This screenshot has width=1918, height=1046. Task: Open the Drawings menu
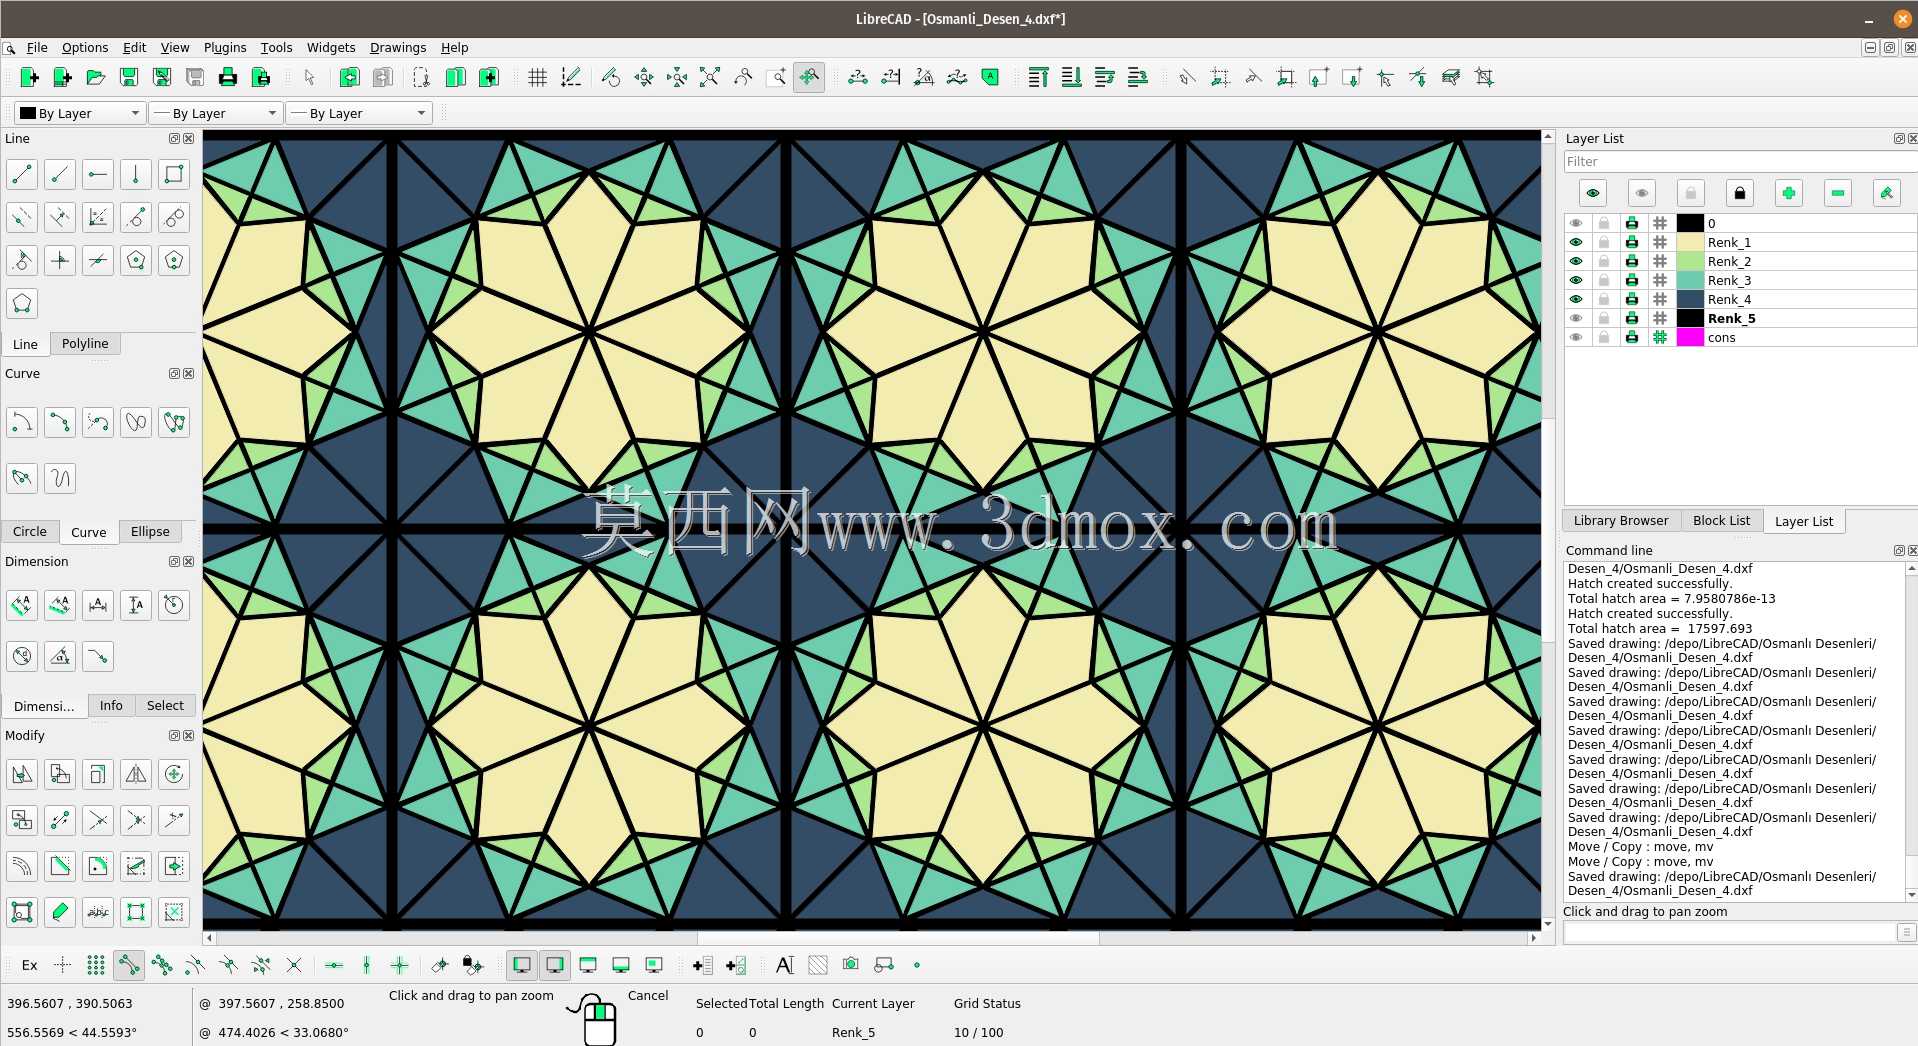pyautogui.click(x=398, y=47)
